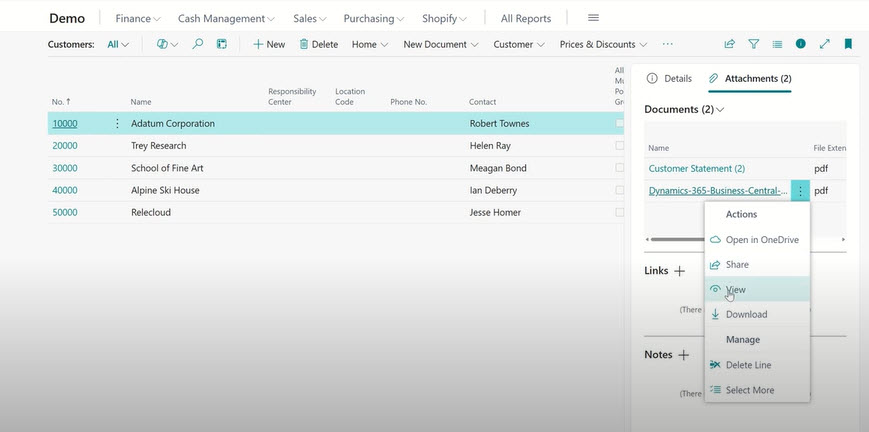Choose View in the context menu
Image resolution: width=869 pixels, height=432 pixels.
(x=757, y=289)
